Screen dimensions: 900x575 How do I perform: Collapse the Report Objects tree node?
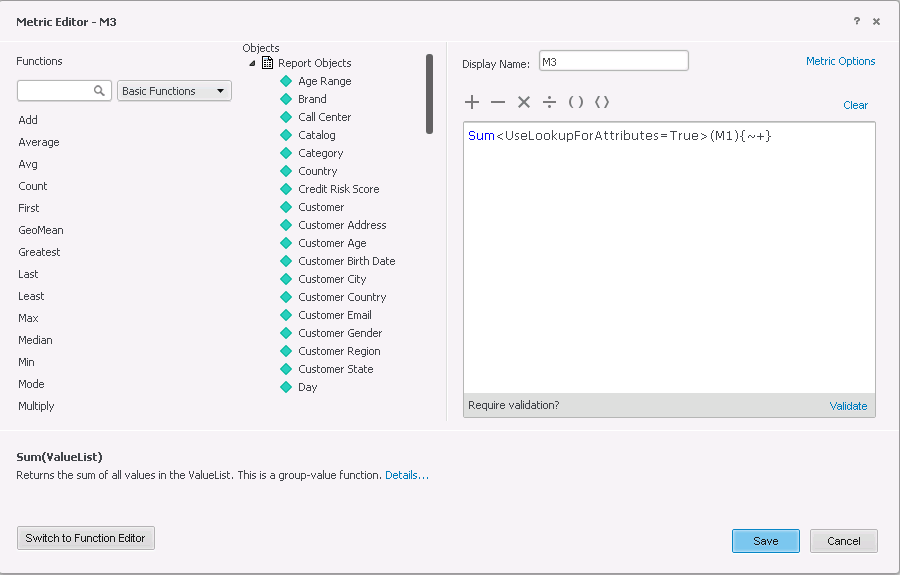click(252, 63)
